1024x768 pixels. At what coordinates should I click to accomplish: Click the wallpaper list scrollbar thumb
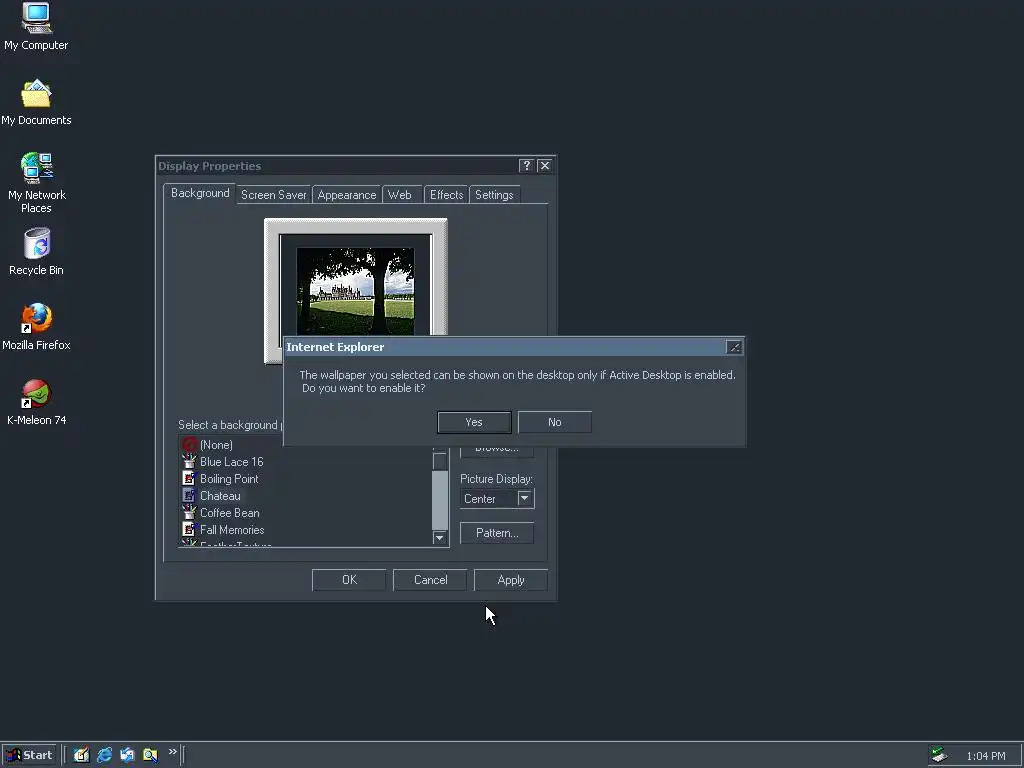(x=440, y=461)
